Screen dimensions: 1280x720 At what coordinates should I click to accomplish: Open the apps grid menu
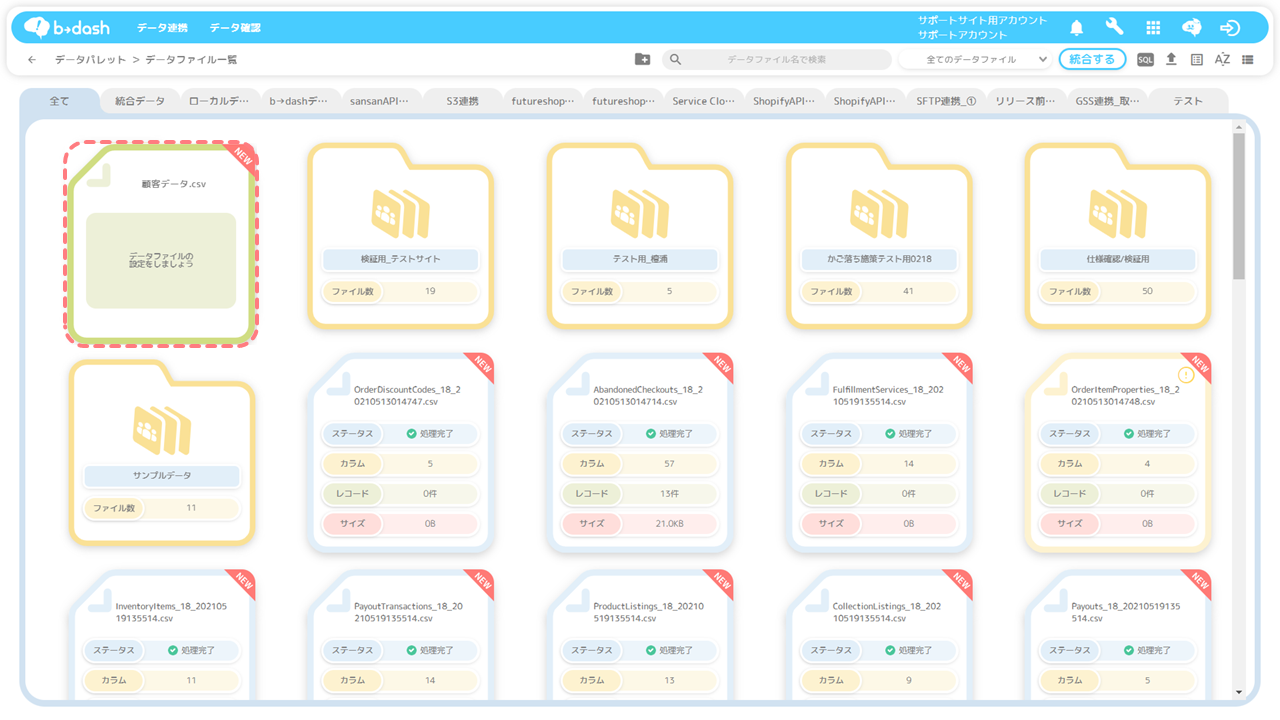click(x=1153, y=28)
